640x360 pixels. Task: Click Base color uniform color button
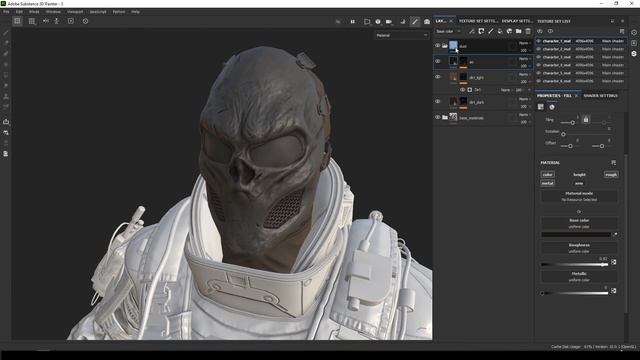(579, 223)
